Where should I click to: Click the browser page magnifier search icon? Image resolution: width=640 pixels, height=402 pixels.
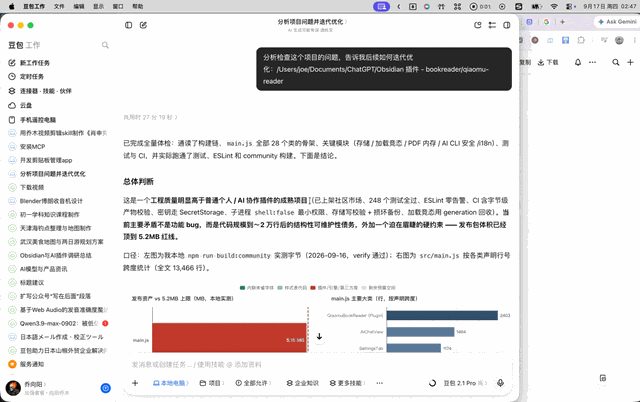pos(616,62)
